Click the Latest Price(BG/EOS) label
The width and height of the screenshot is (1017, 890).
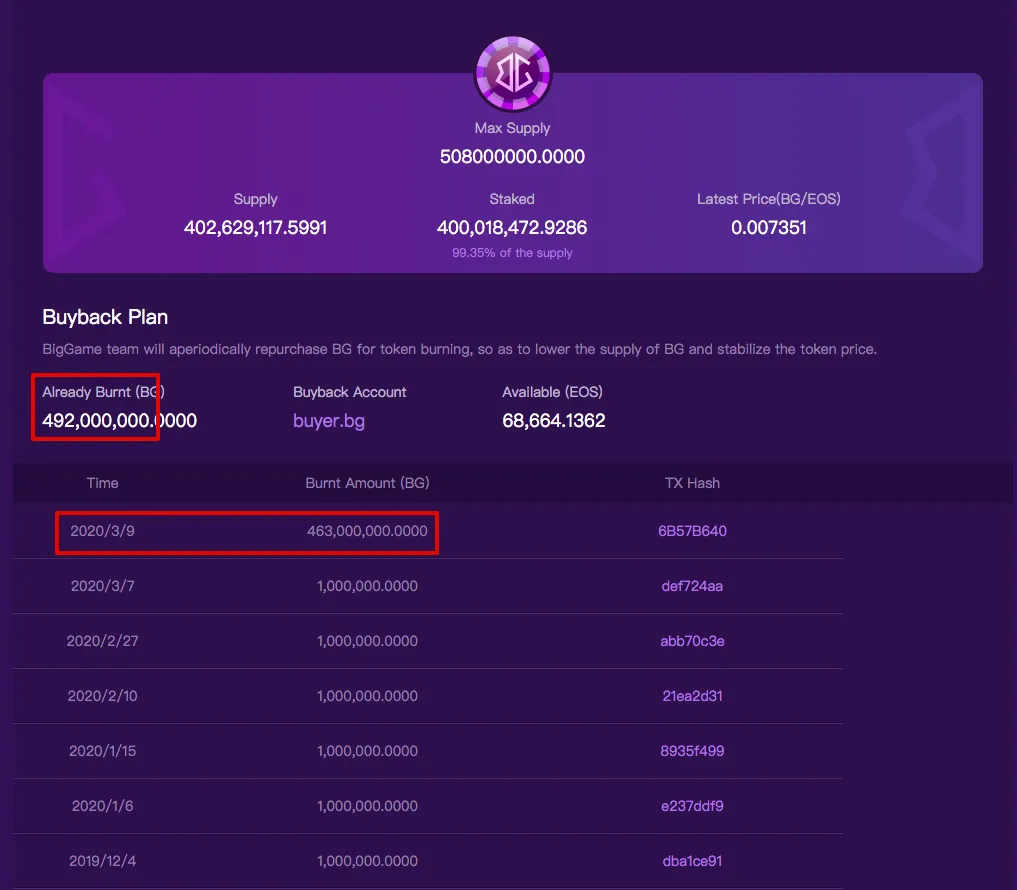click(x=769, y=199)
